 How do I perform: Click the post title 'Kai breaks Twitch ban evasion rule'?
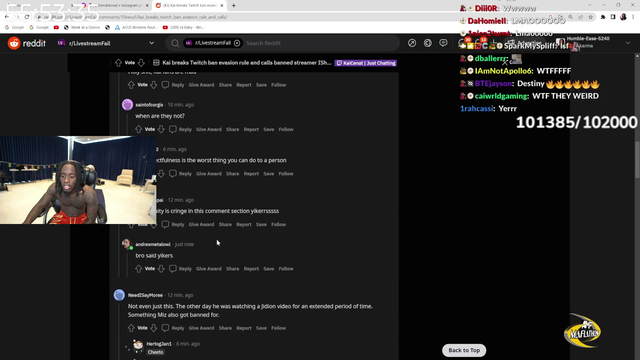[247, 63]
